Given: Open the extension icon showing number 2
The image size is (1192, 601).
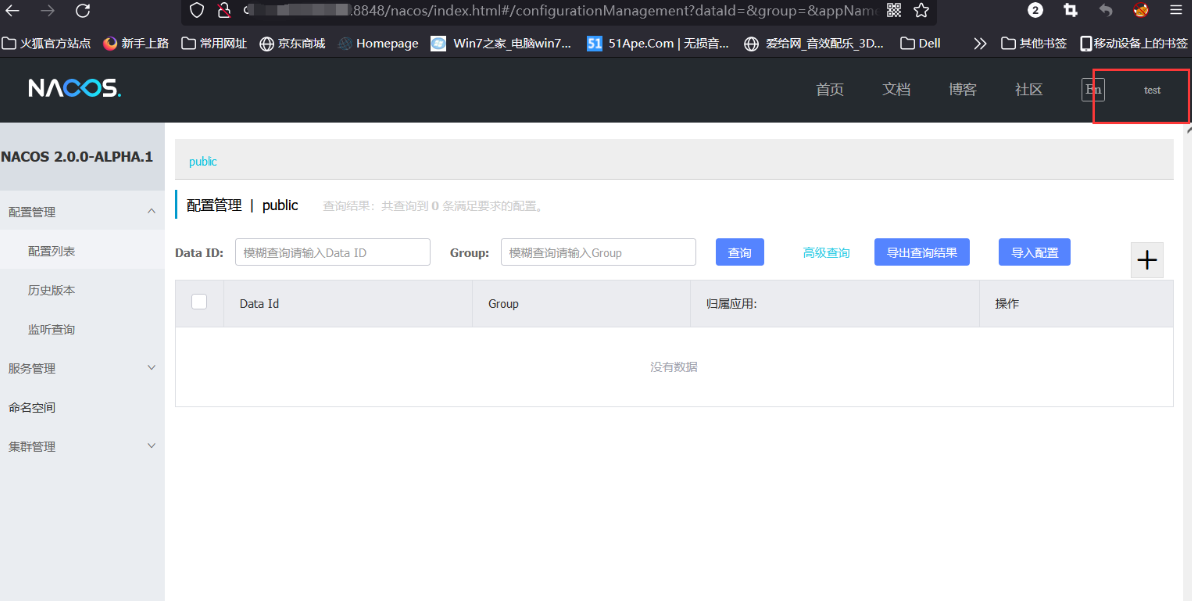Looking at the screenshot, I should 1035,11.
